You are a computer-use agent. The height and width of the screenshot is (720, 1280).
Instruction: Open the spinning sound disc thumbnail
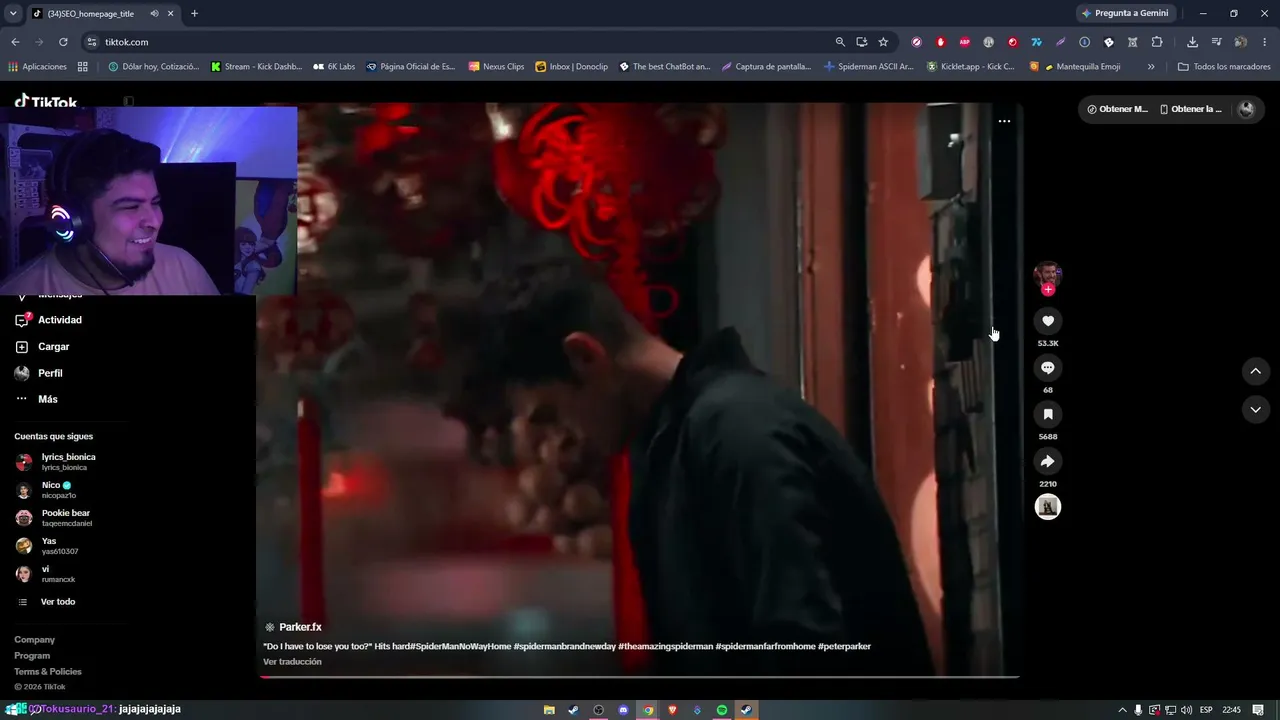click(x=1047, y=507)
